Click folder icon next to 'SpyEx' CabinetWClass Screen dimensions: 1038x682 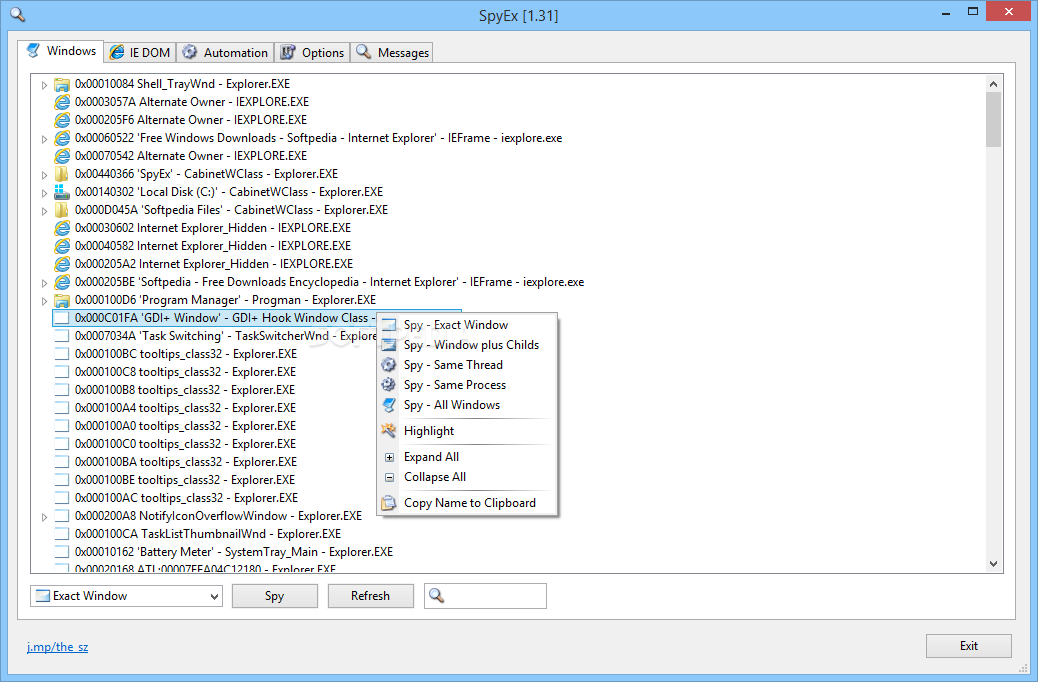tap(62, 174)
